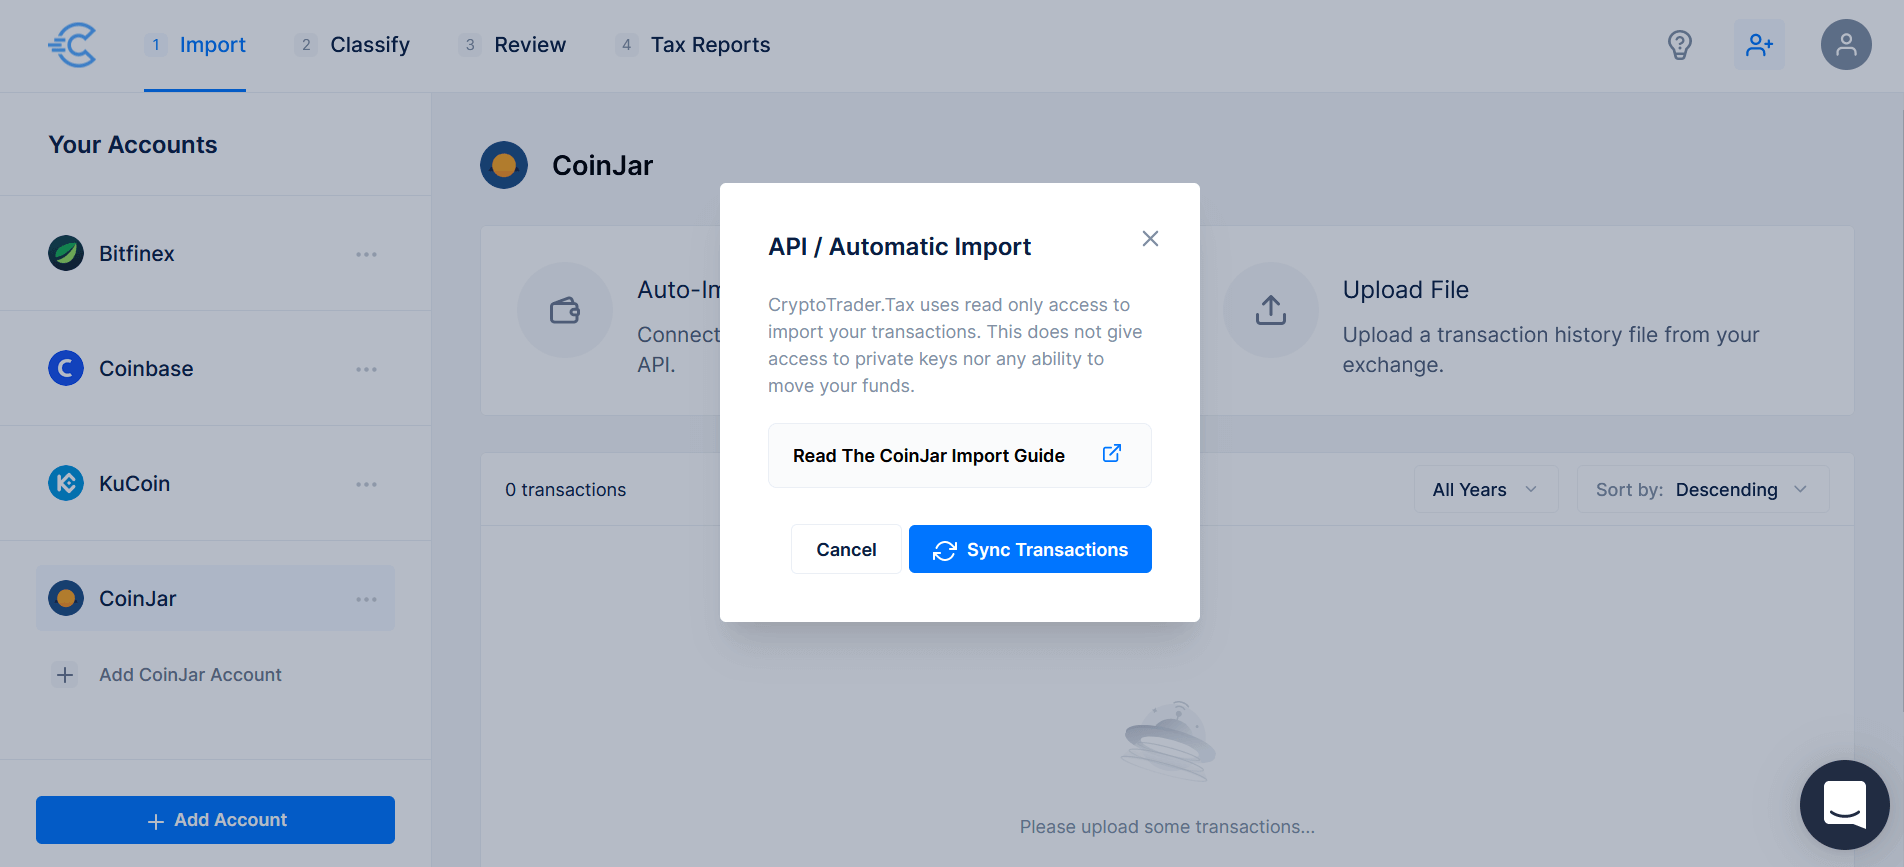1904x867 pixels.
Task: Click the KuCoin logo icon
Action: point(66,483)
